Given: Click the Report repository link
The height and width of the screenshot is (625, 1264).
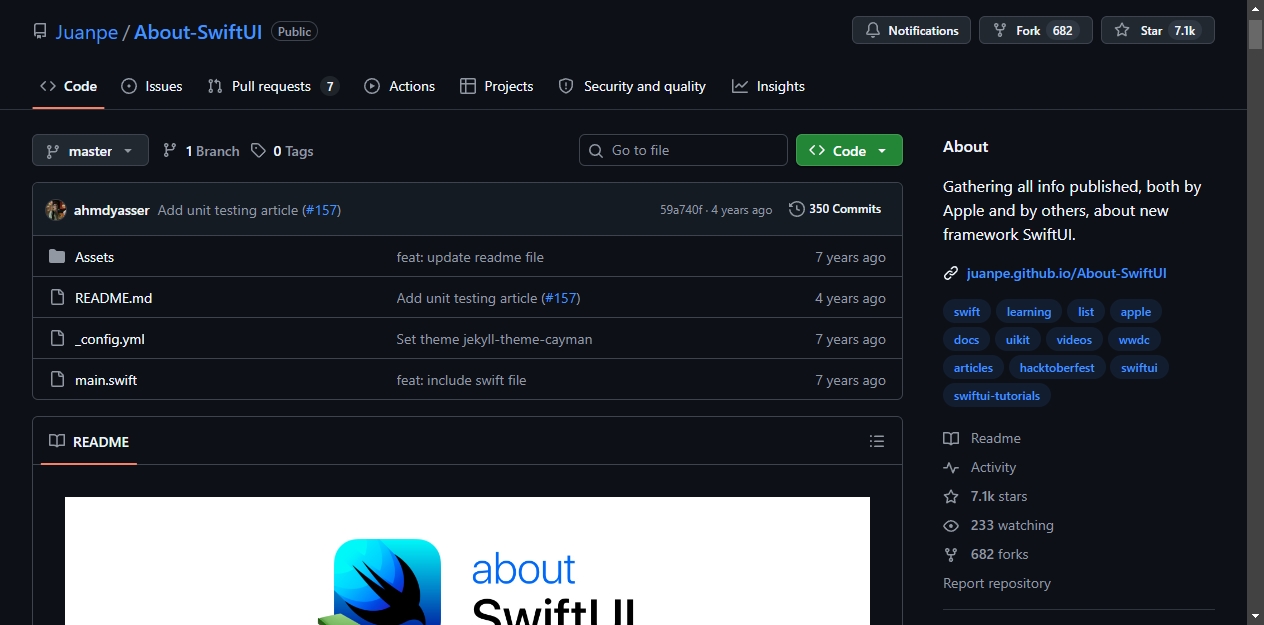Looking at the screenshot, I should [x=997, y=583].
